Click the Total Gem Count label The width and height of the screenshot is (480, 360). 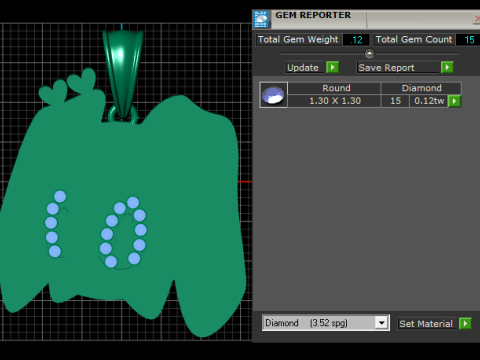click(x=414, y=40)
